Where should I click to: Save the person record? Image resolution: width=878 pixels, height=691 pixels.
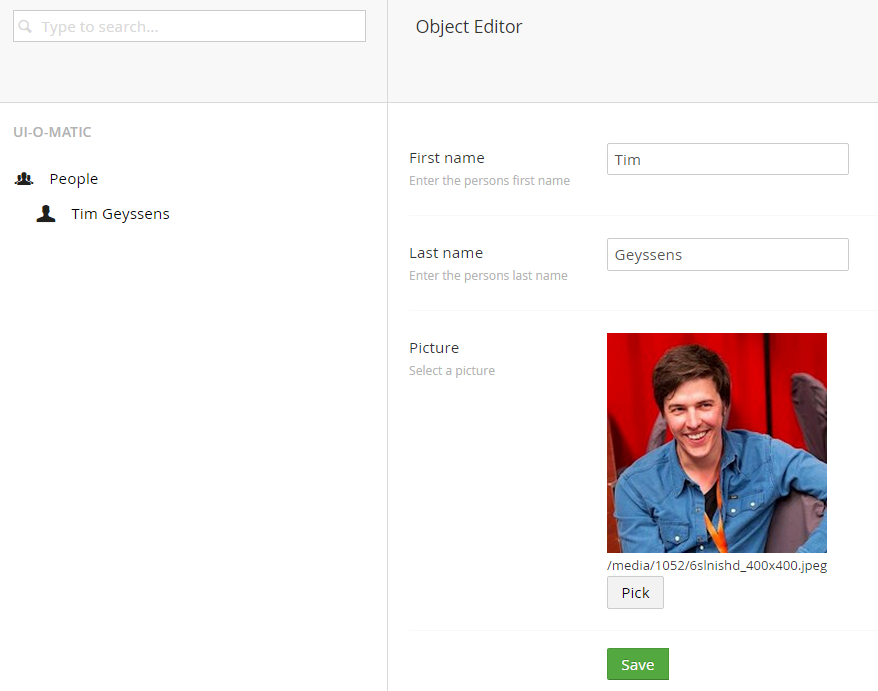tap(638, 664)
